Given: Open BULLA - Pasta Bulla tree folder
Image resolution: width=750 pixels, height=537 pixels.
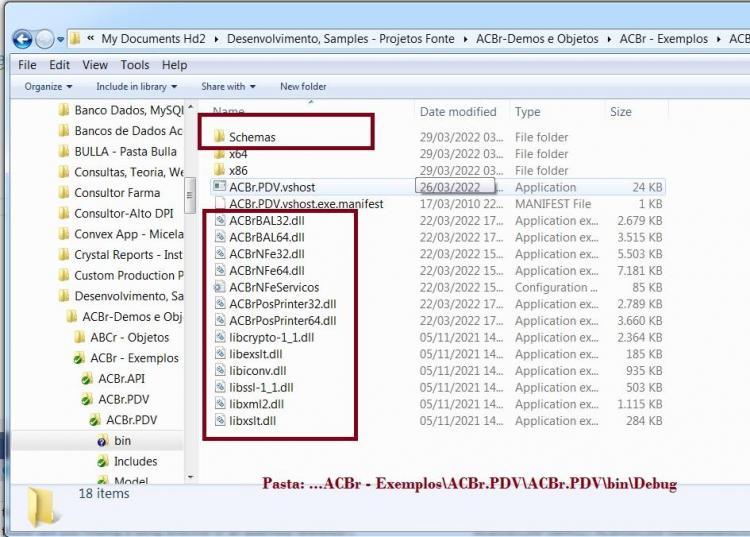Looking at the screenshot, I should click(118, 152).
